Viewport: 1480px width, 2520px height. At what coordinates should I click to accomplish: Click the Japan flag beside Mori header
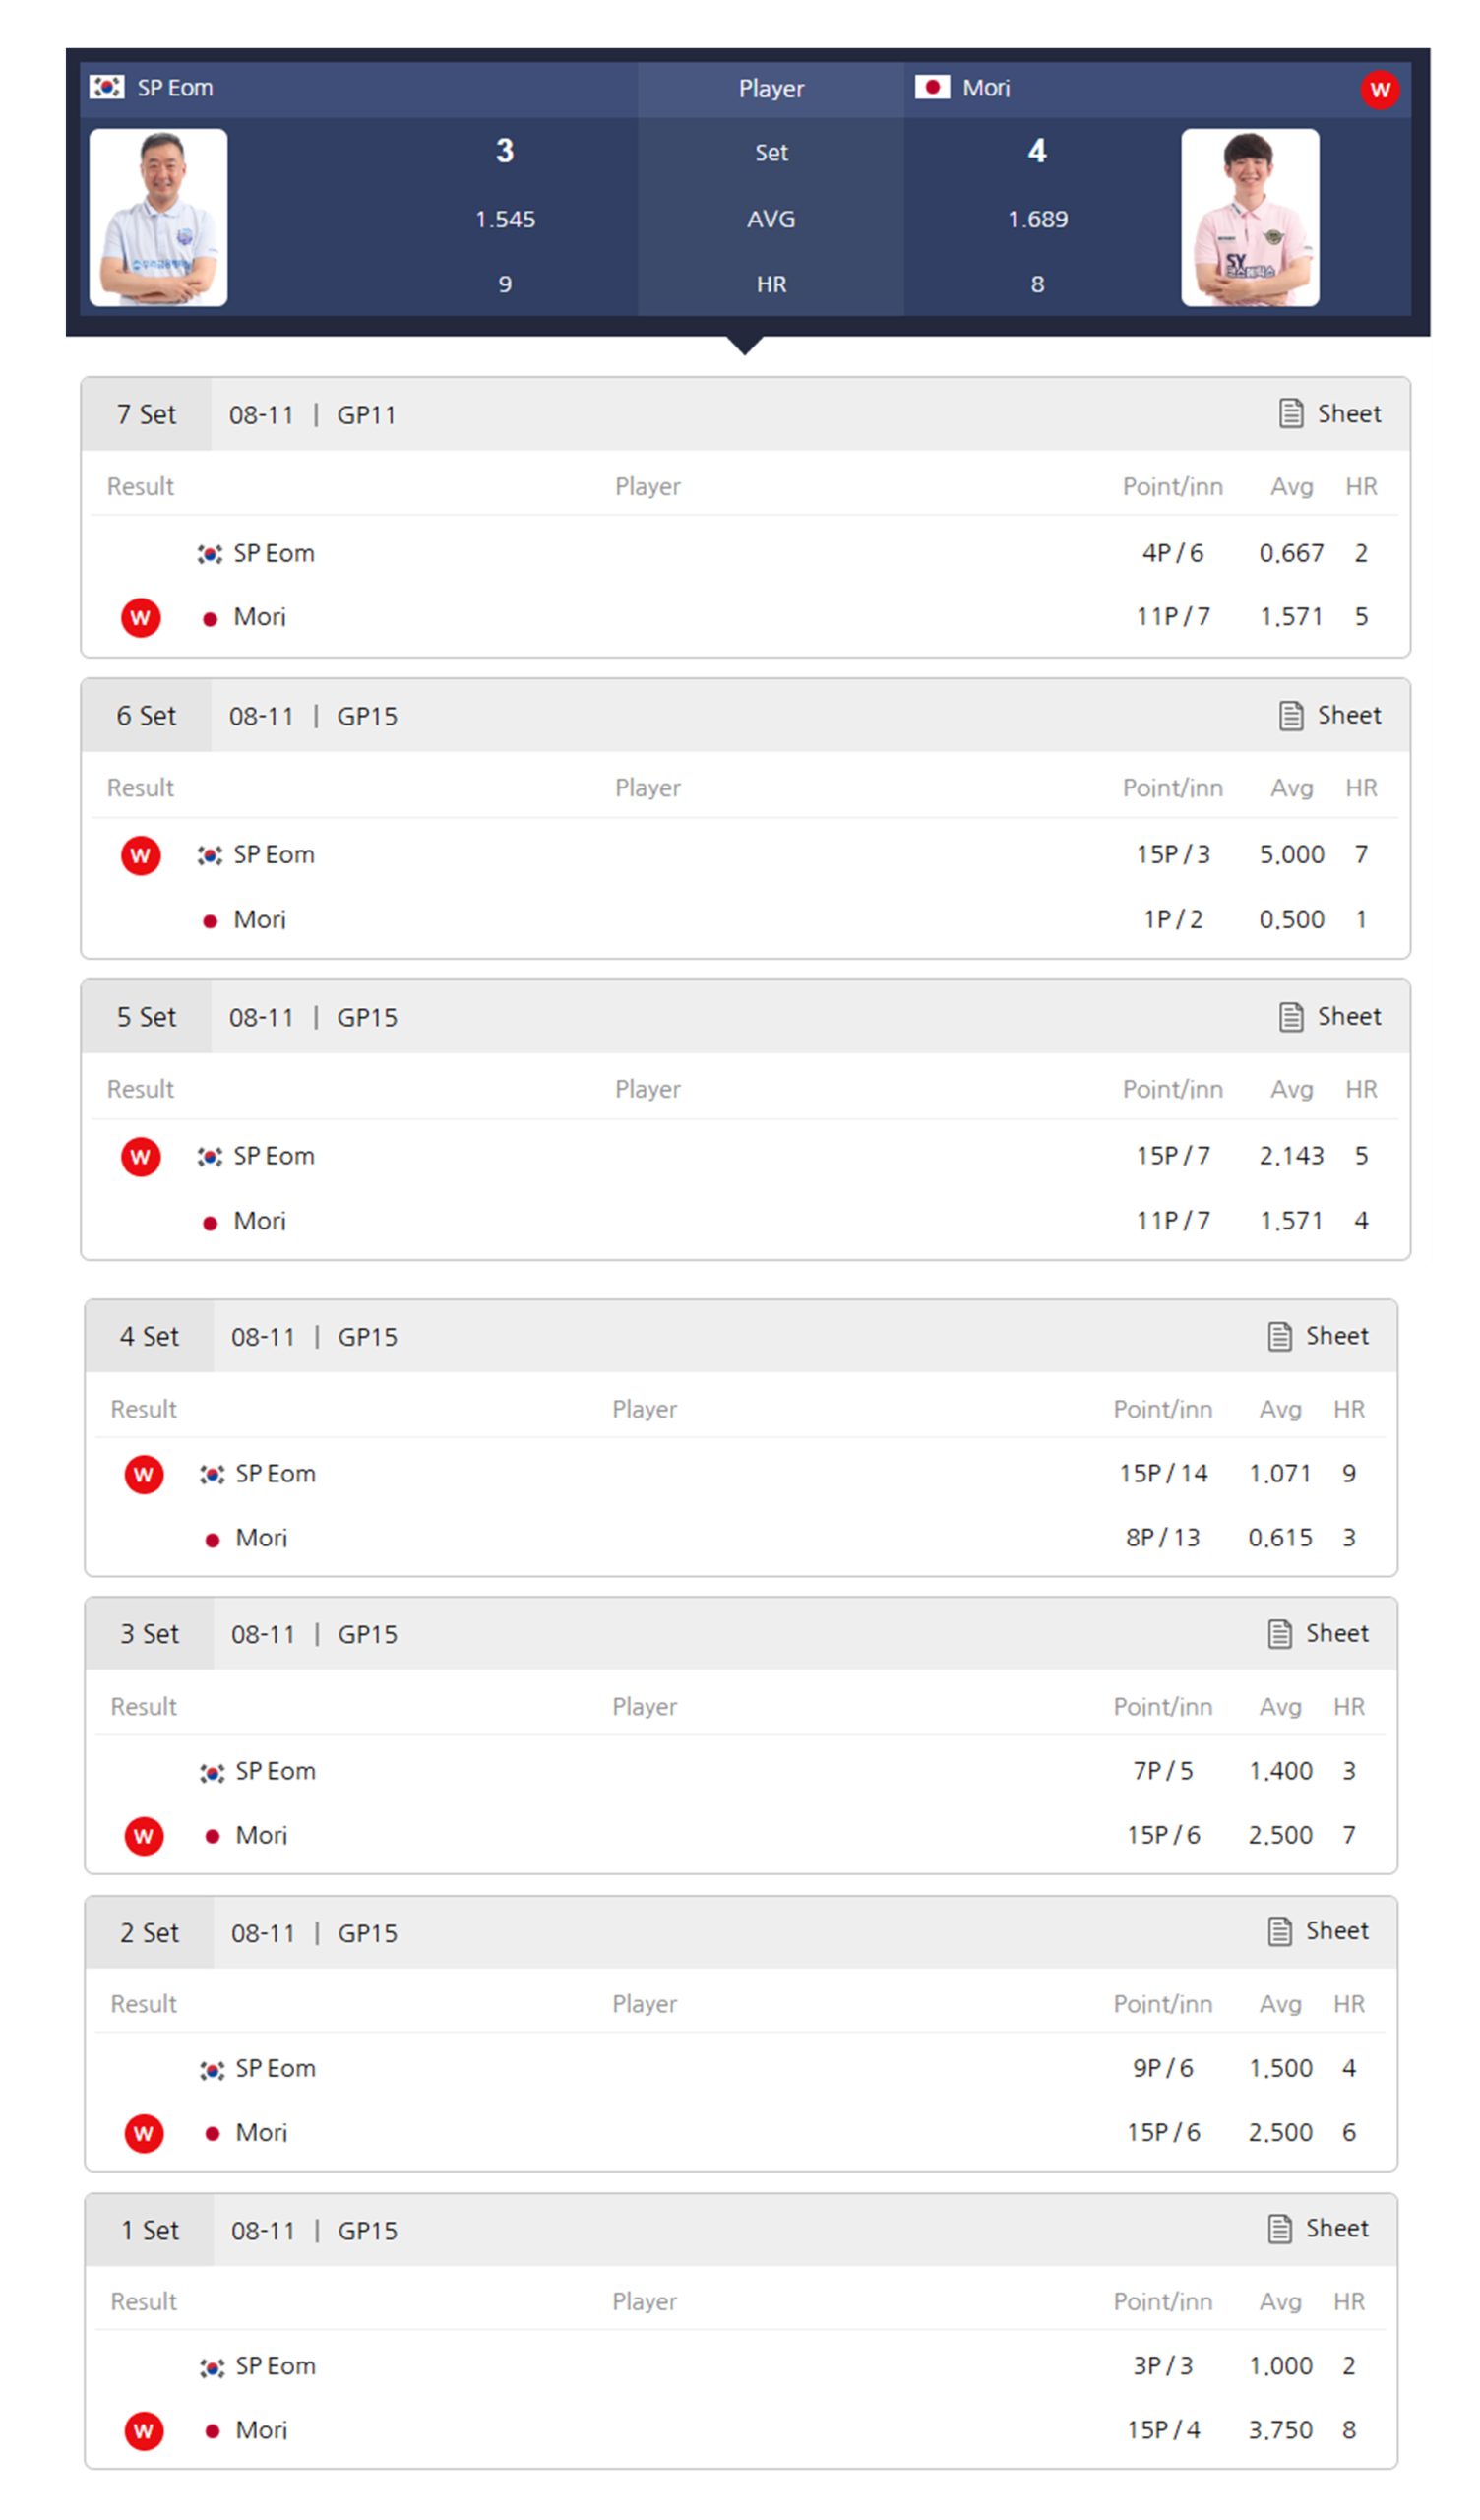[x=931, y=87]
